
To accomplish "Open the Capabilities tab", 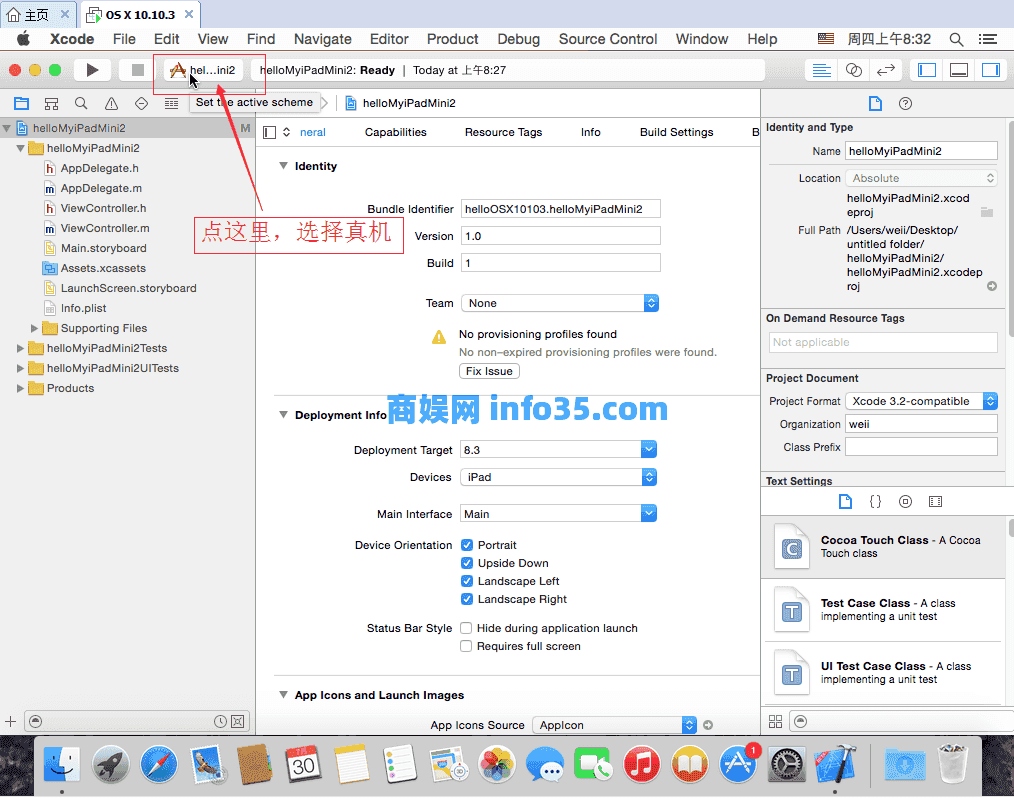I will [396, 133].
